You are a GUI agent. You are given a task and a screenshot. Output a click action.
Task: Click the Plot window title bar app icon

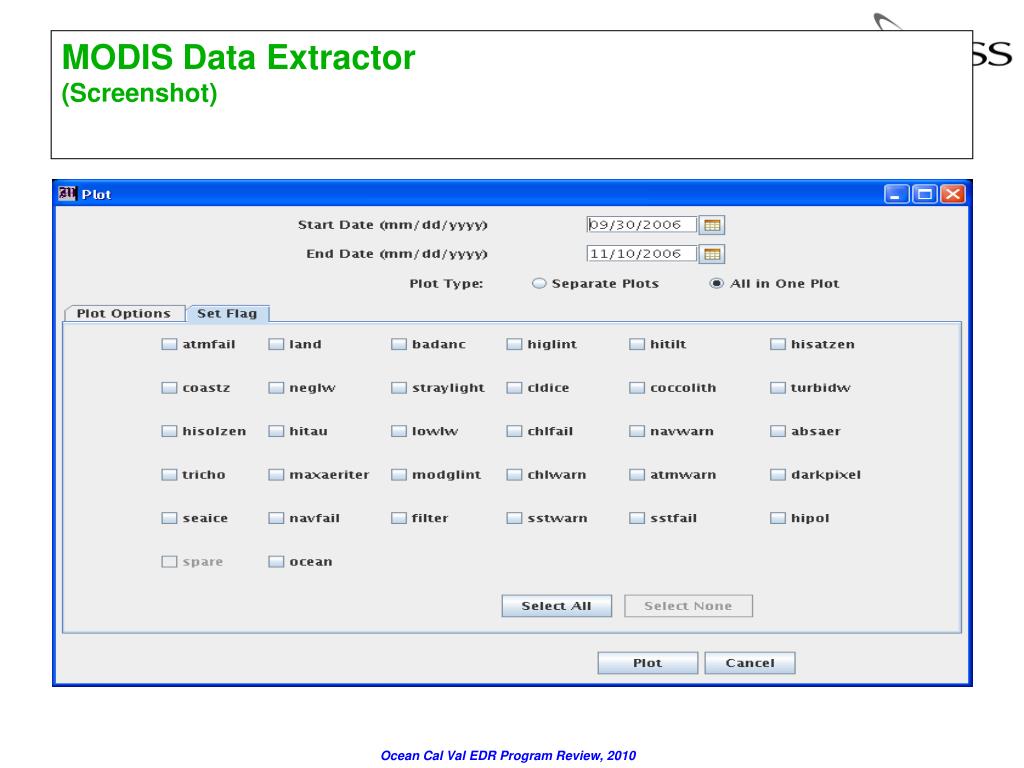coord(67,194)
